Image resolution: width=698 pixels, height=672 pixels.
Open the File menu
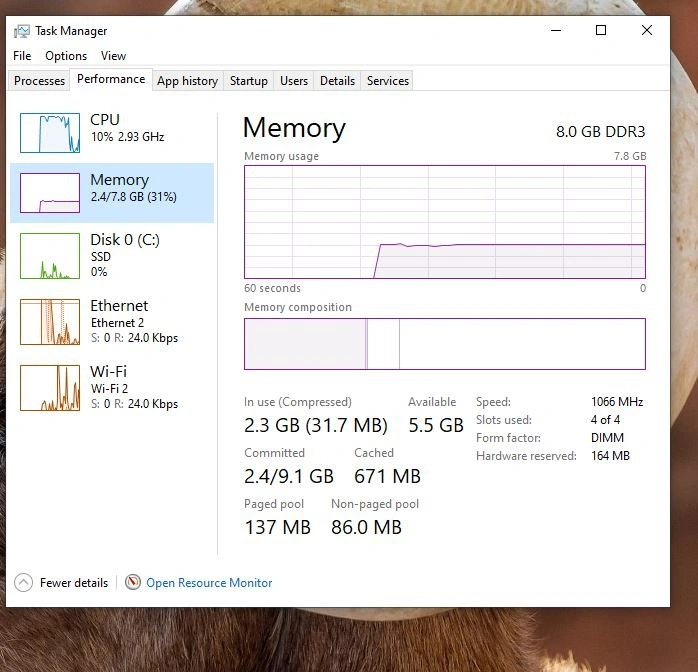click(x=22, y=56)
